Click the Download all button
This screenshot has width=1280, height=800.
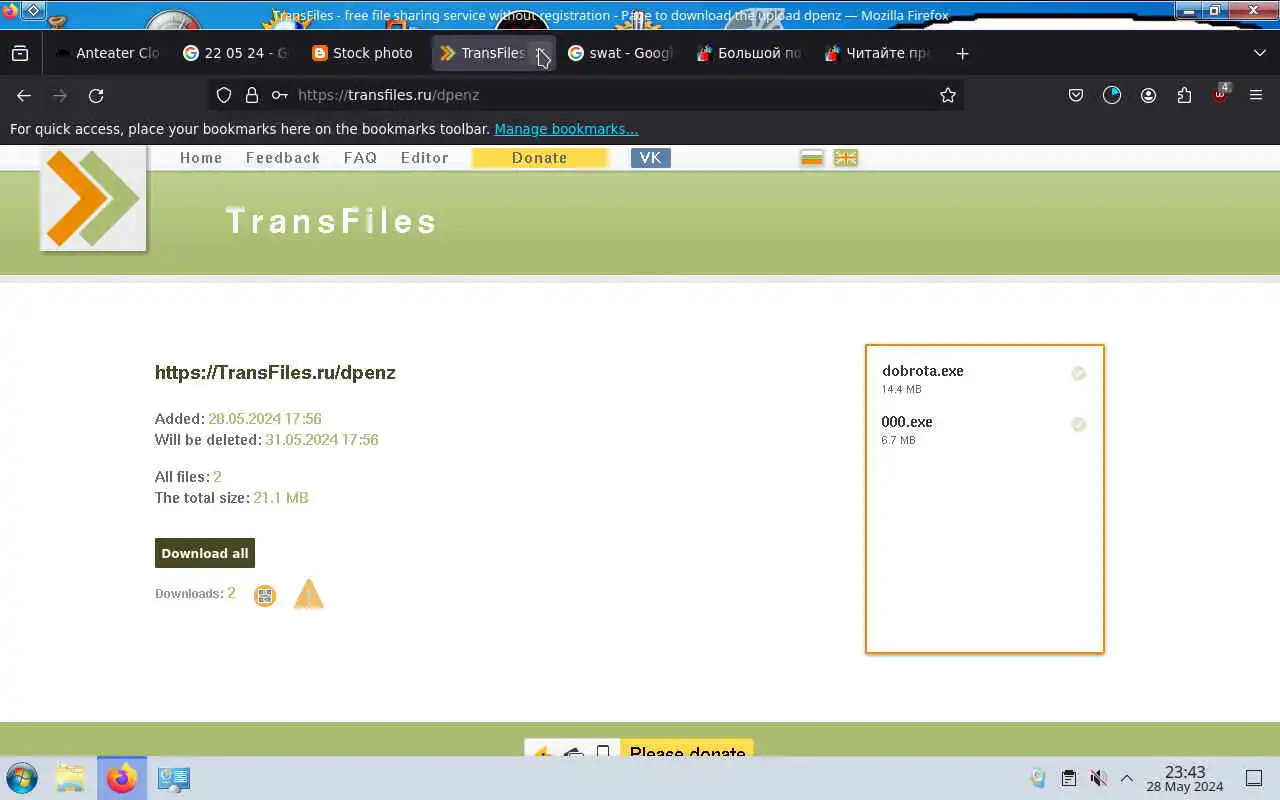coord(205,553)
